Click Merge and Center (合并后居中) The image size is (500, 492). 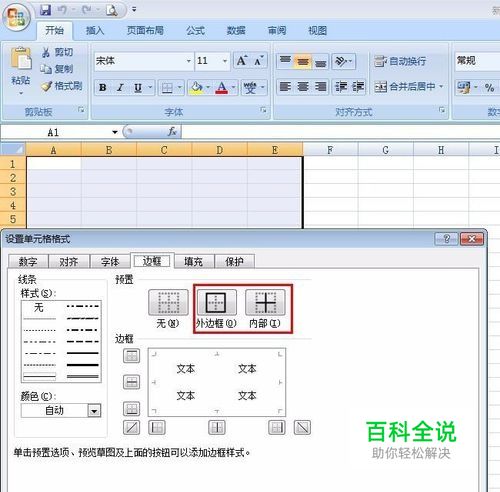pos(405,87)
